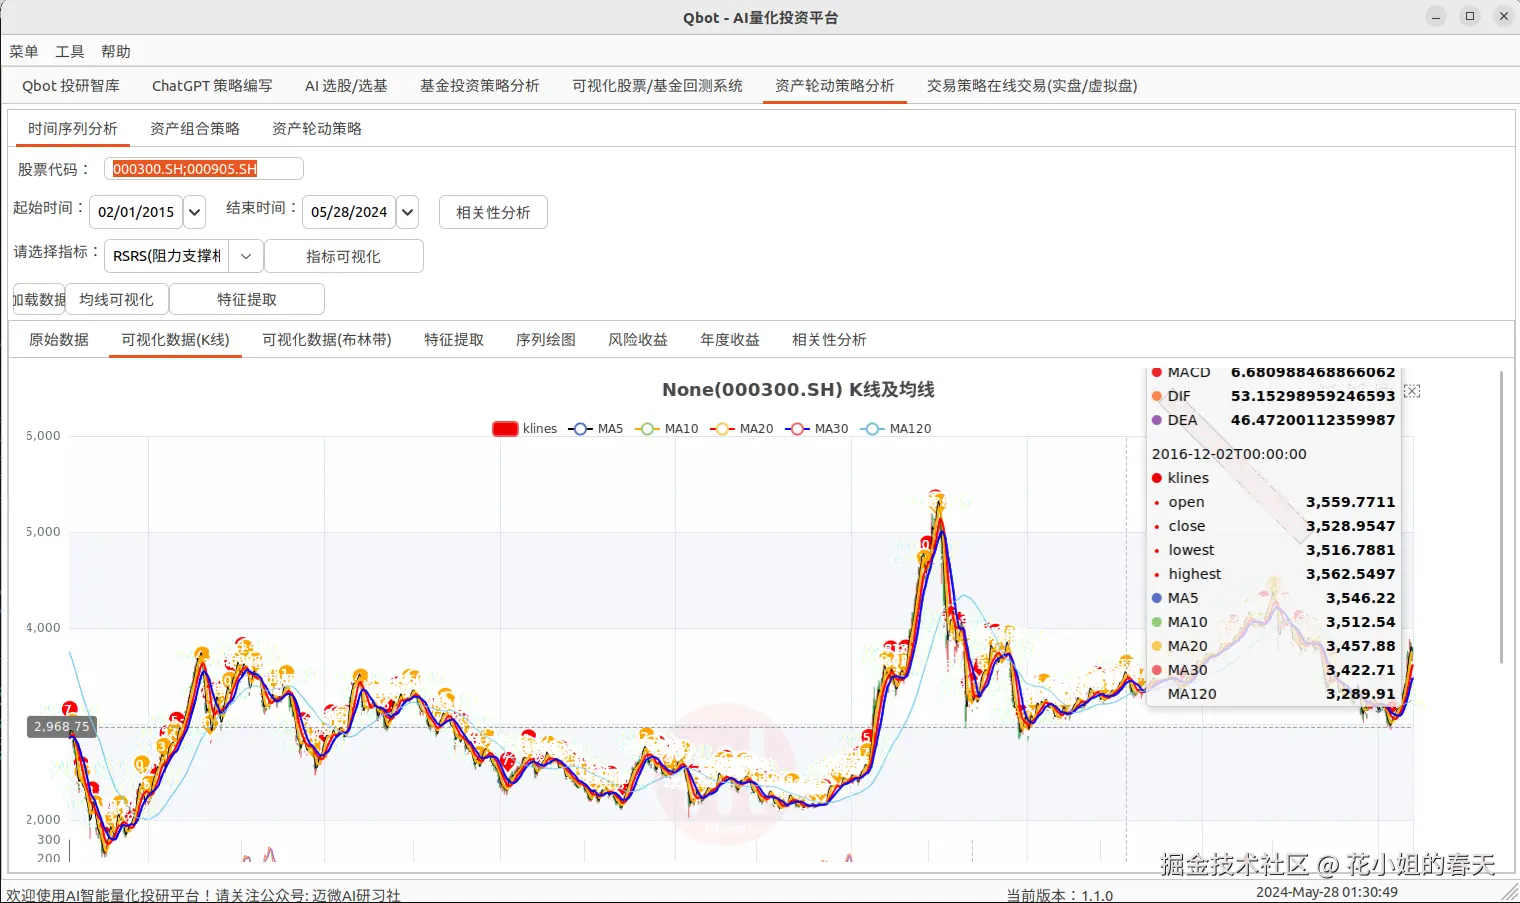Open the 相关性分析 result tab
The image size is (1520, 903).
(829, 340)
